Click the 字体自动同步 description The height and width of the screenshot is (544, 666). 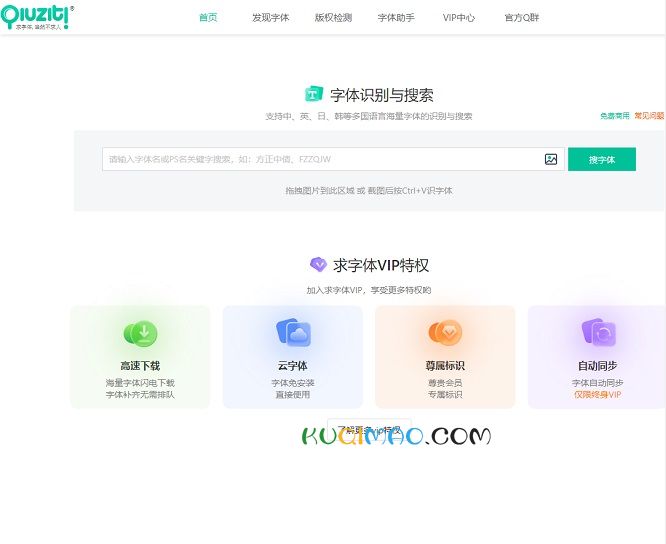point(598,383)
